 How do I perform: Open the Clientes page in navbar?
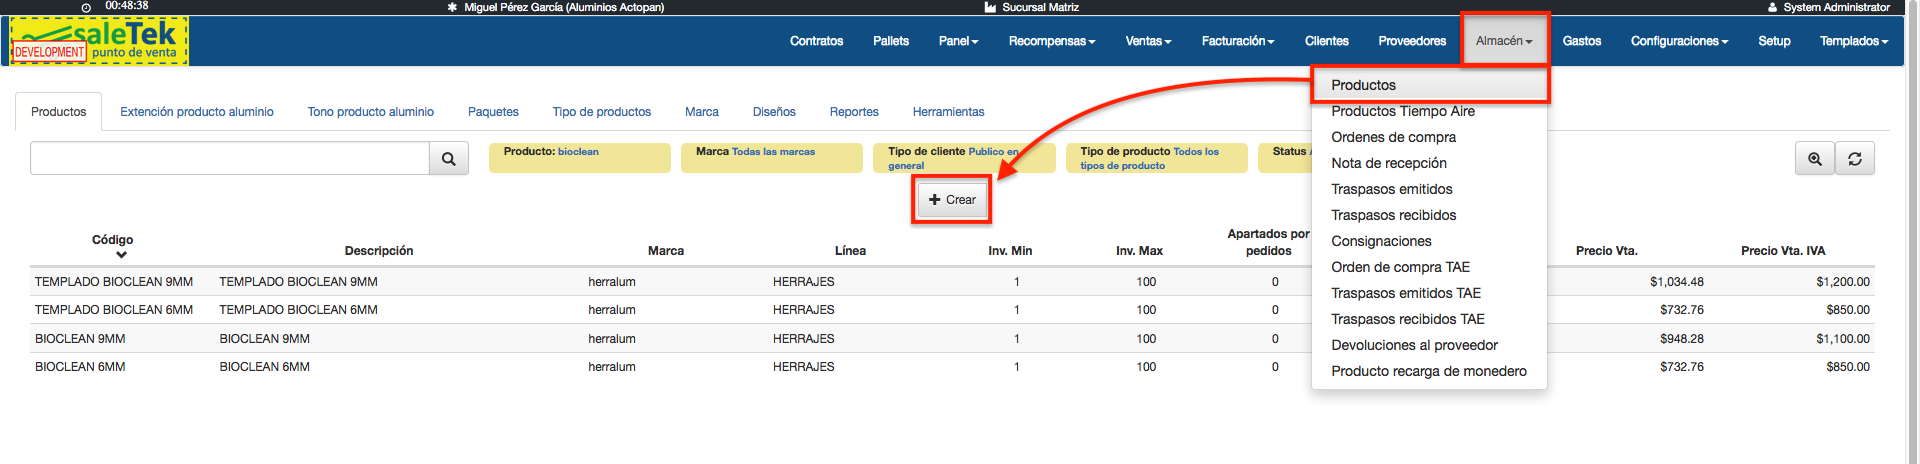click(x=1326, y=41)
